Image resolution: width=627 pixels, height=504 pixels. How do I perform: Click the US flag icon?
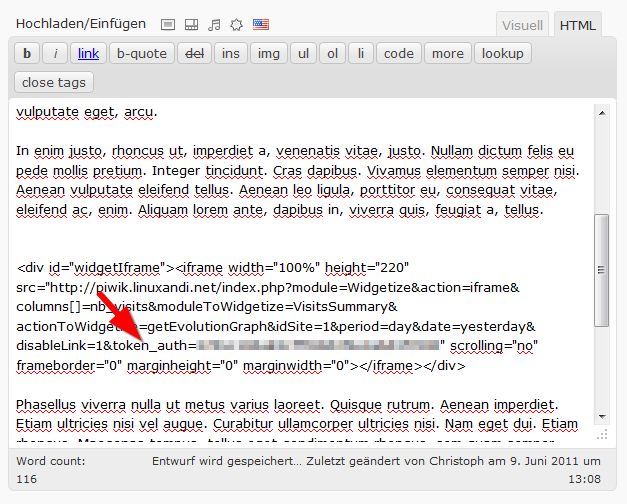260,24
